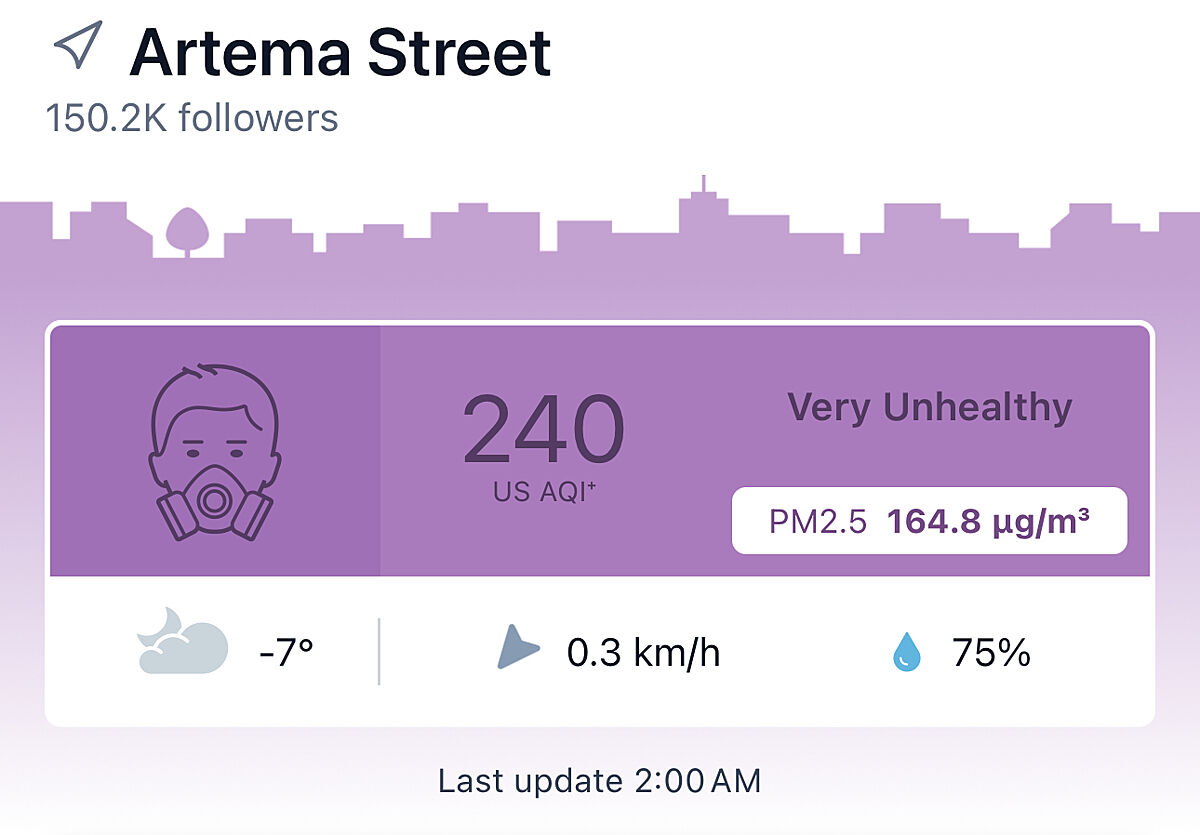1200x835 pixels.
Task: Tap the location arrow icon
Action: pos(78,47)
